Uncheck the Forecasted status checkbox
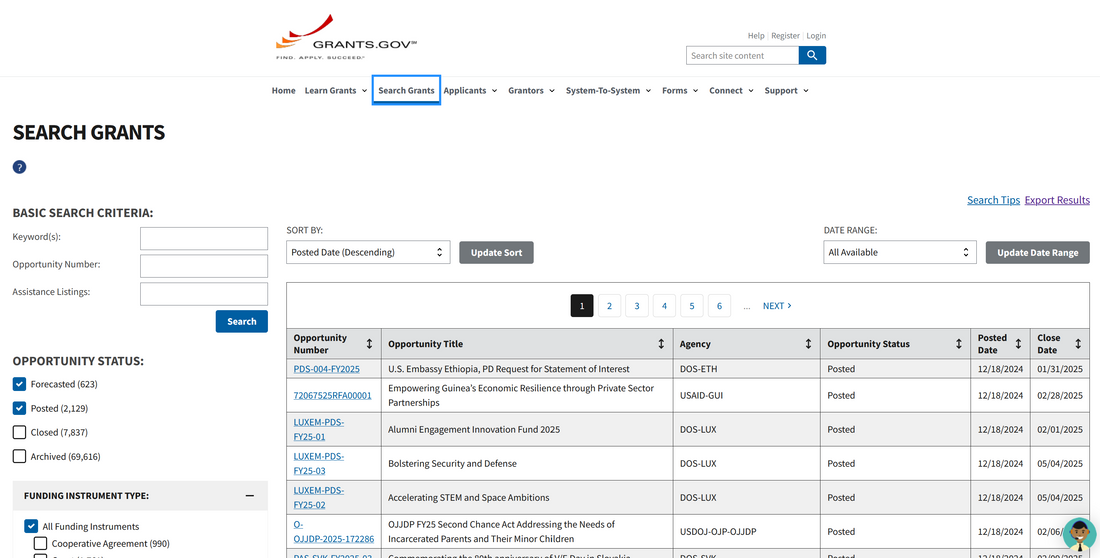This screenshot has height=558, width=1100. [19, 384]
